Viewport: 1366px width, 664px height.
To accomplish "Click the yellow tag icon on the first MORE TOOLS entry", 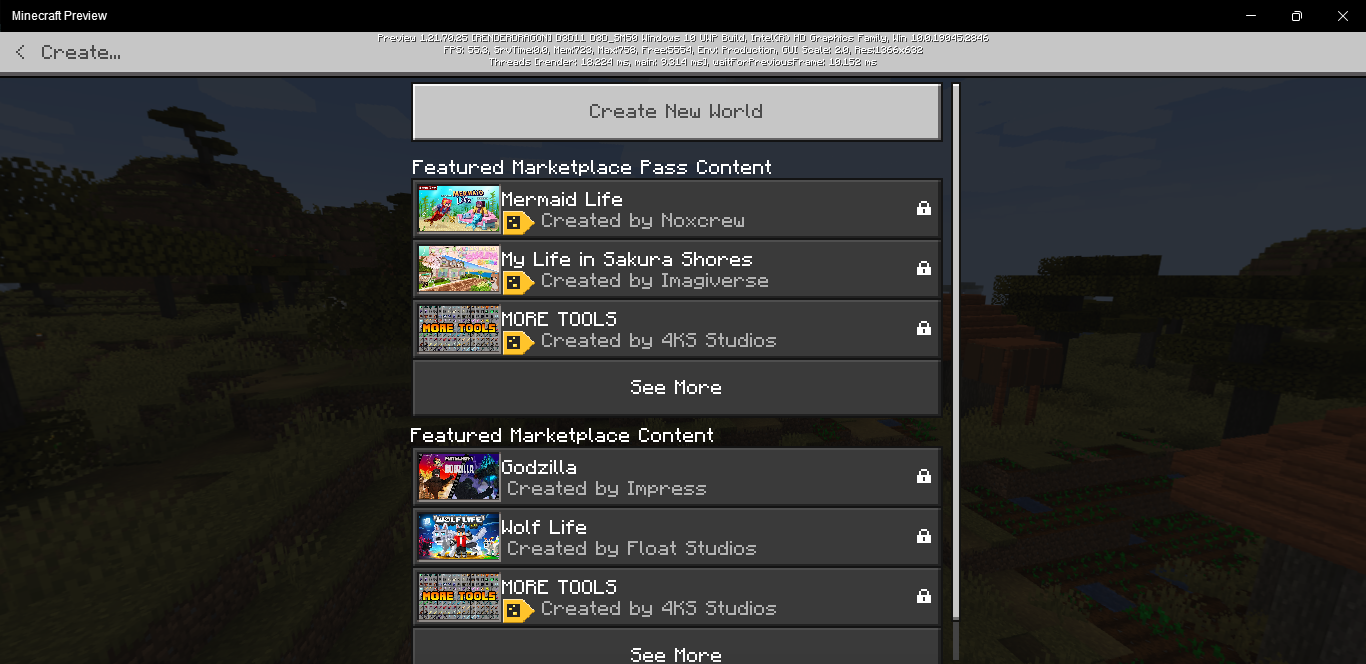I will (x=518, y=341).
